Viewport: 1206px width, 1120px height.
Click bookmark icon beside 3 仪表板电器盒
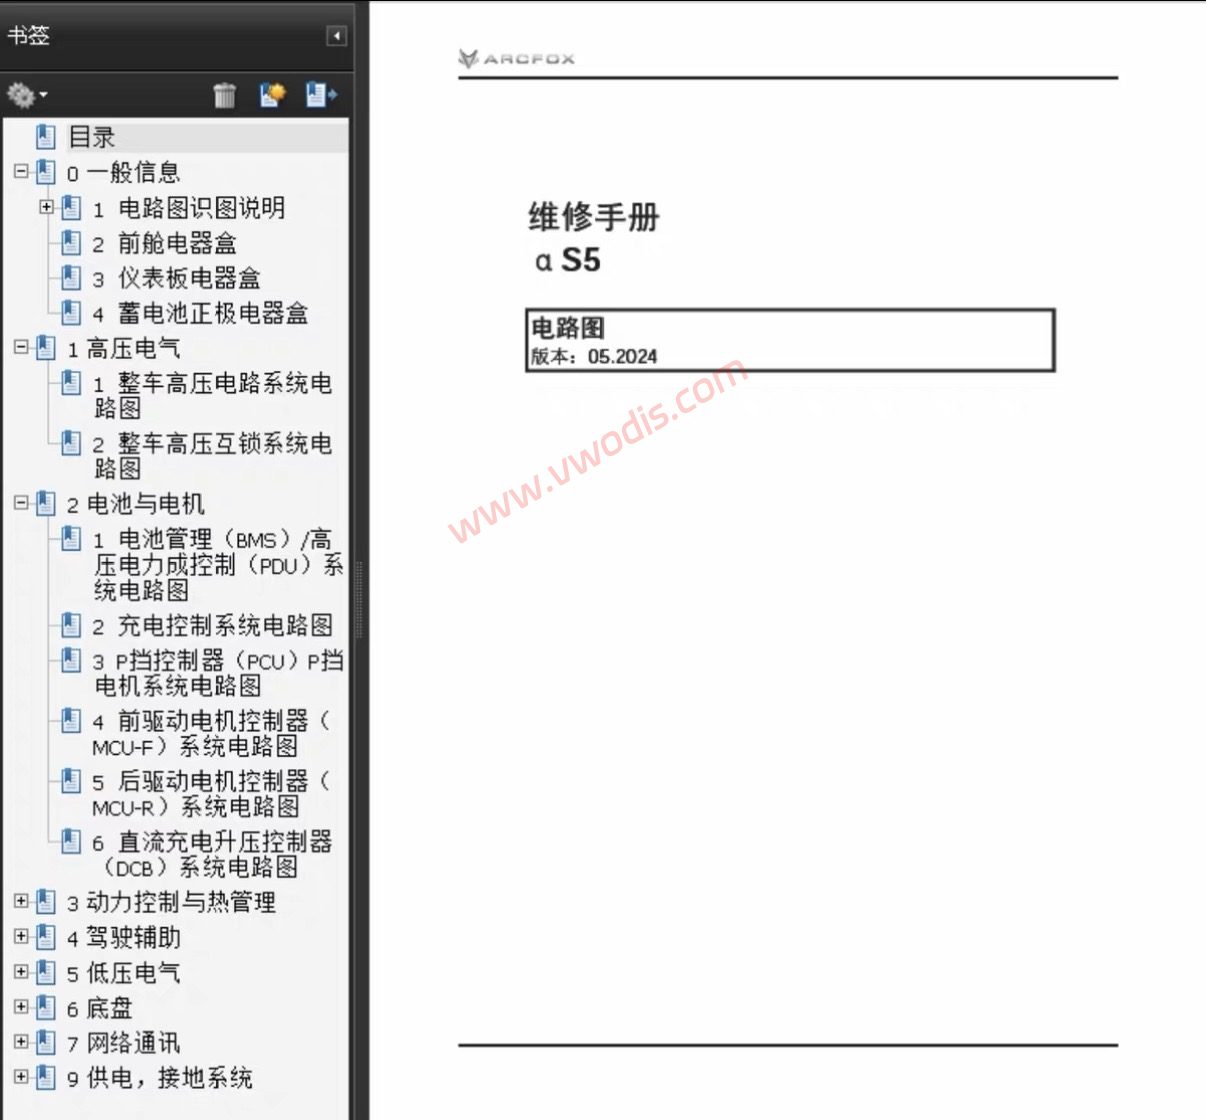pos(71,277)
